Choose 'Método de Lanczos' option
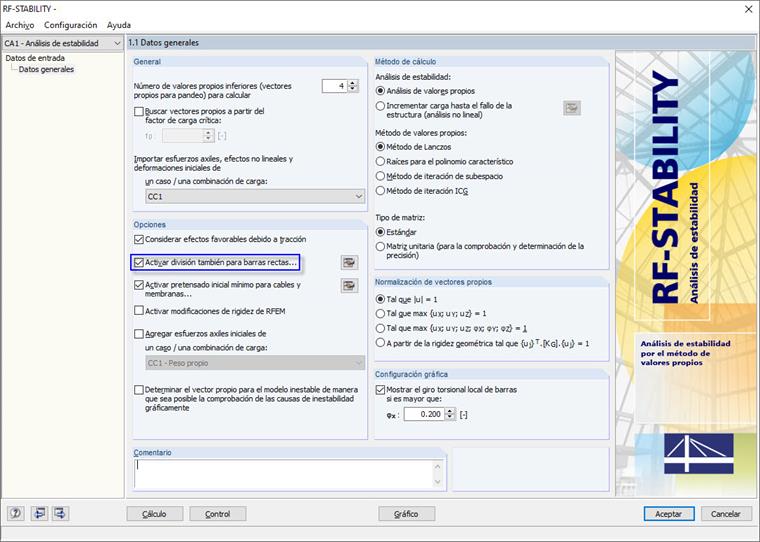Viewport: 760px width, 542px height. click(380, 146)
